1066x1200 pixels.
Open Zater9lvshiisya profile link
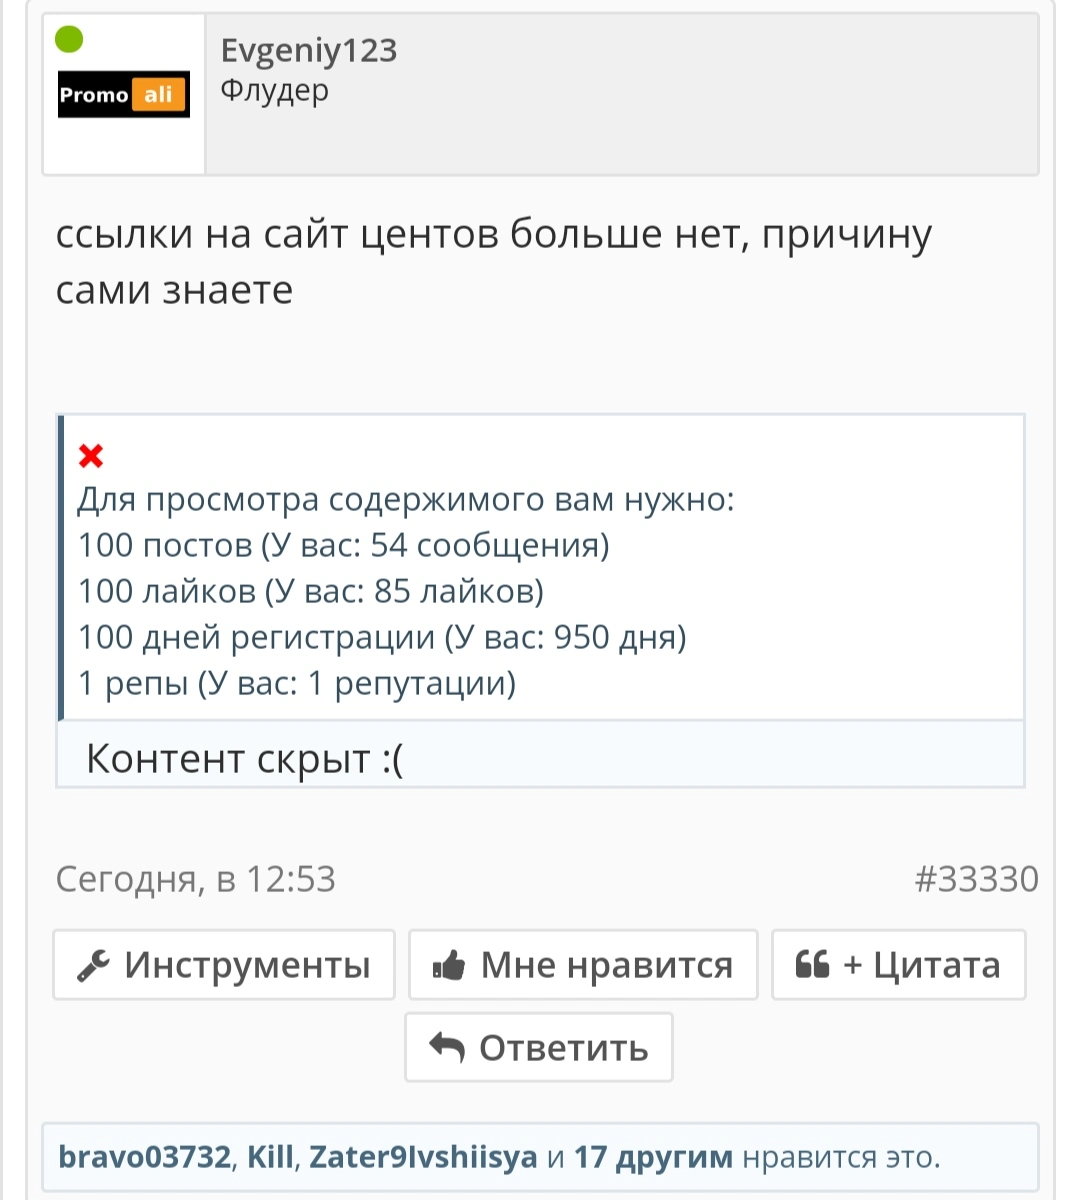[x=423, y=1158]
